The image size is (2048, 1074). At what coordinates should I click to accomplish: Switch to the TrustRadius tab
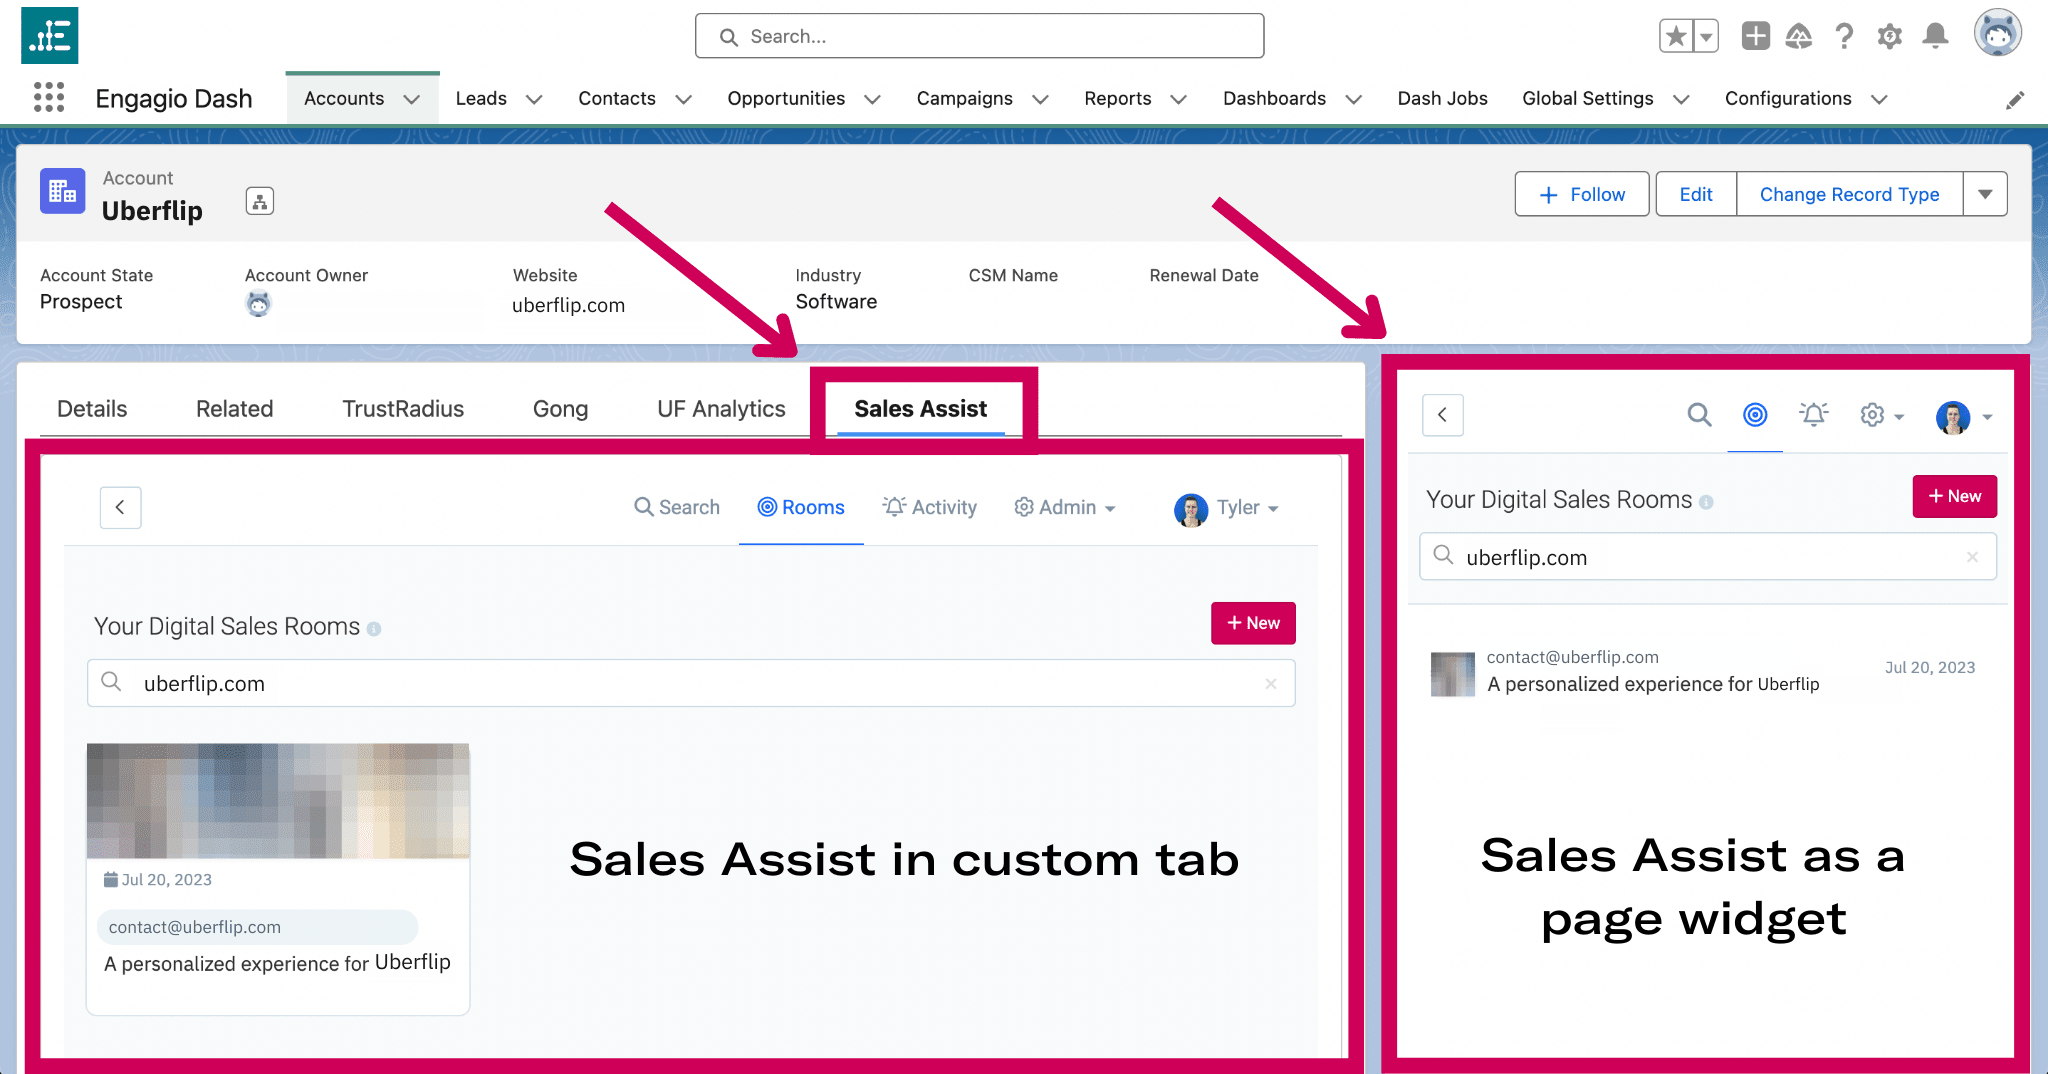tap(403, 409)
